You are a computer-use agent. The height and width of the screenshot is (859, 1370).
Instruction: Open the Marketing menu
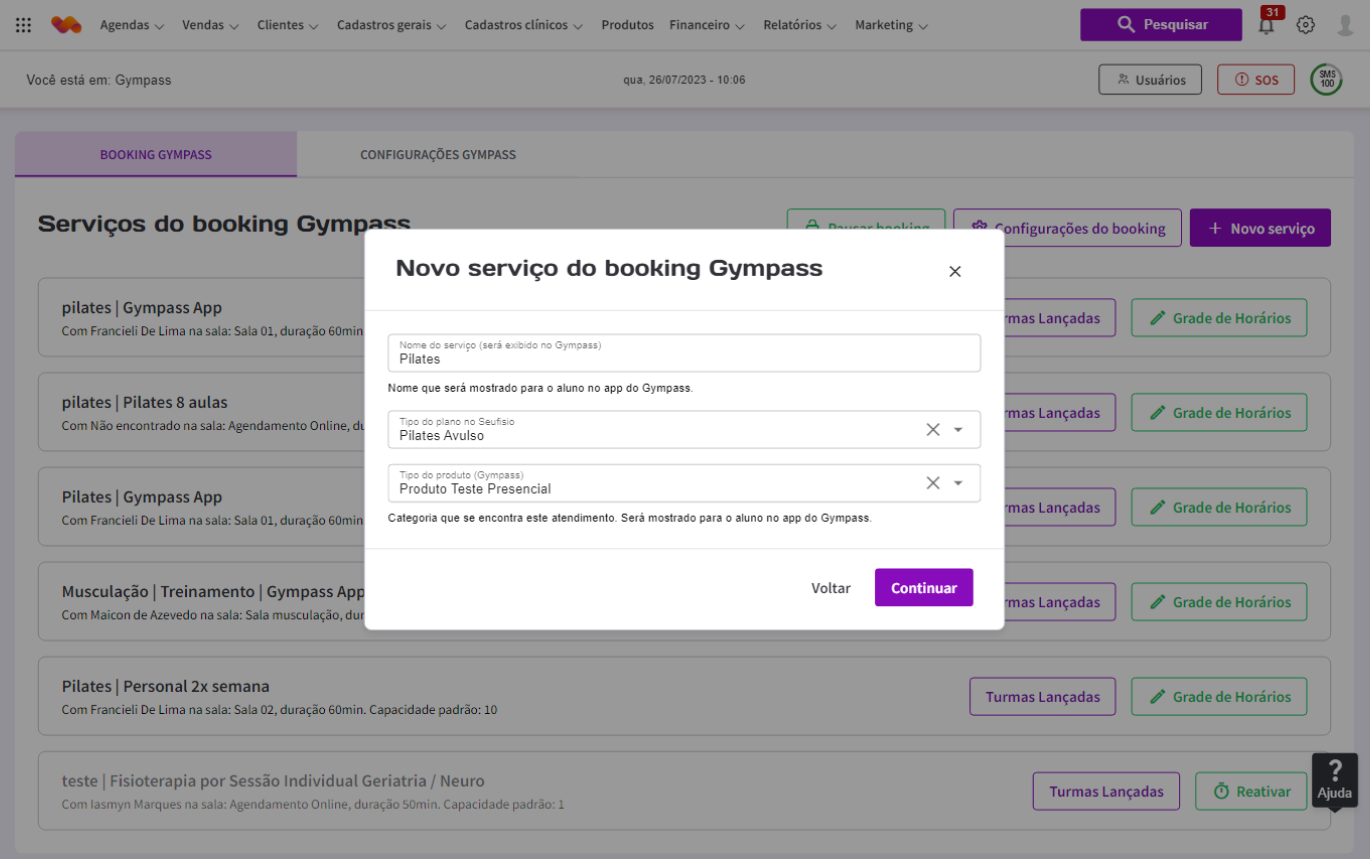(x=892, y=25)
